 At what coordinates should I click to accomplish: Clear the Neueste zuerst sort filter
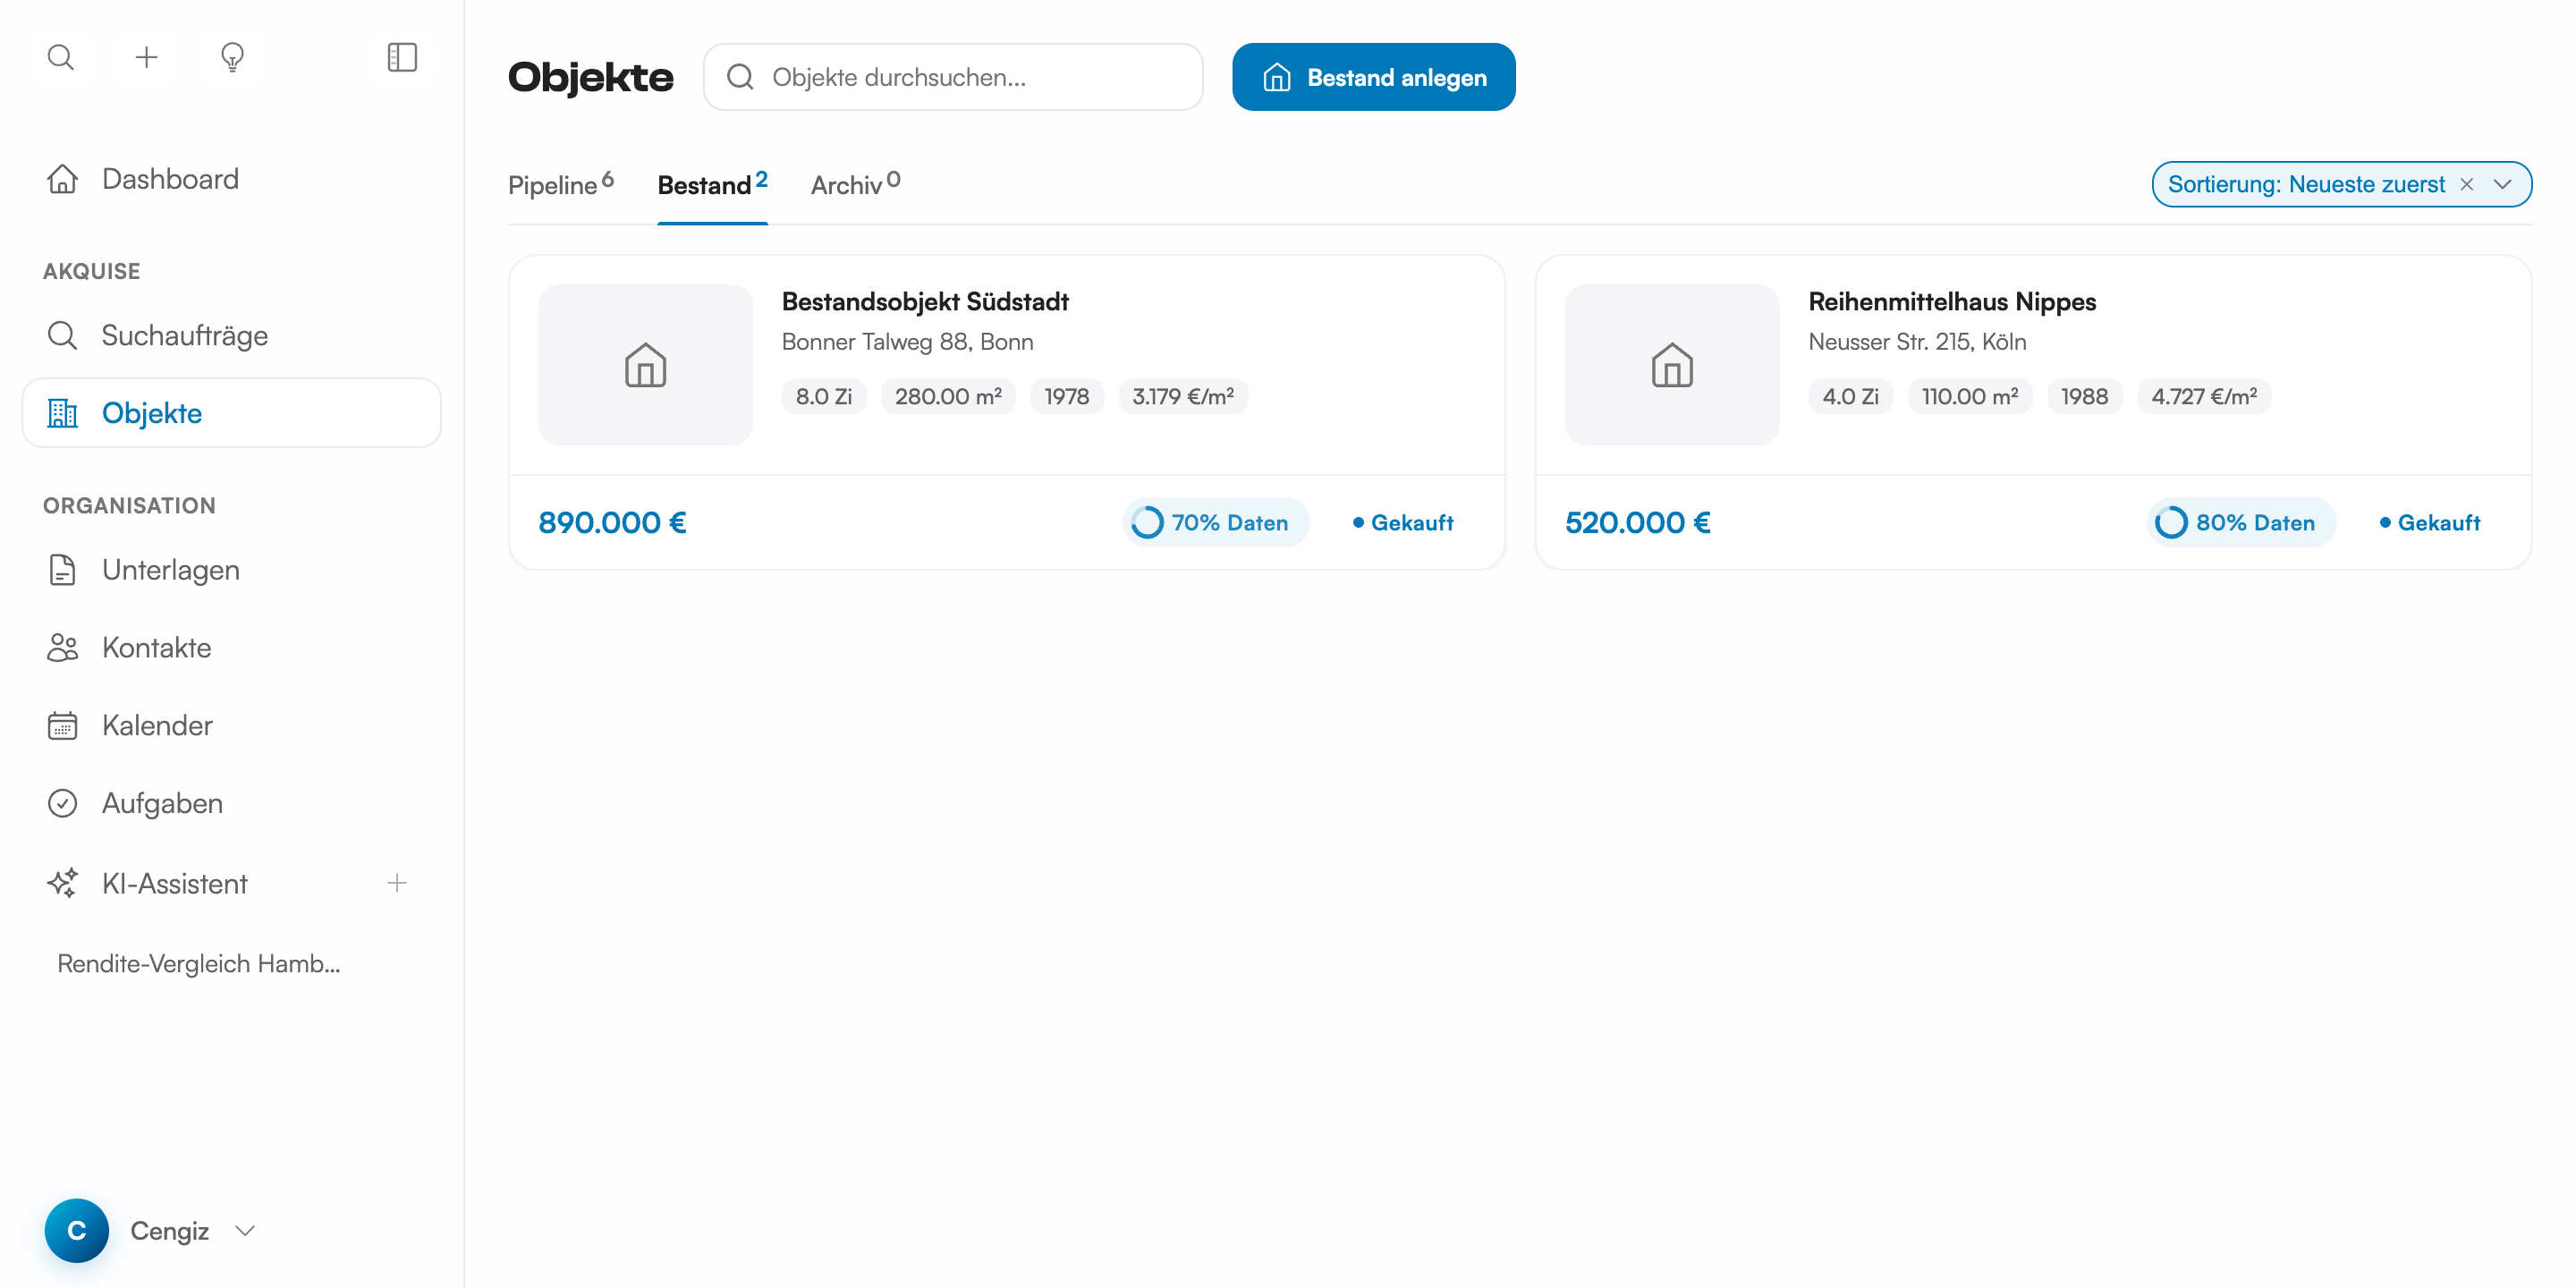click(x=2466, y=184)
